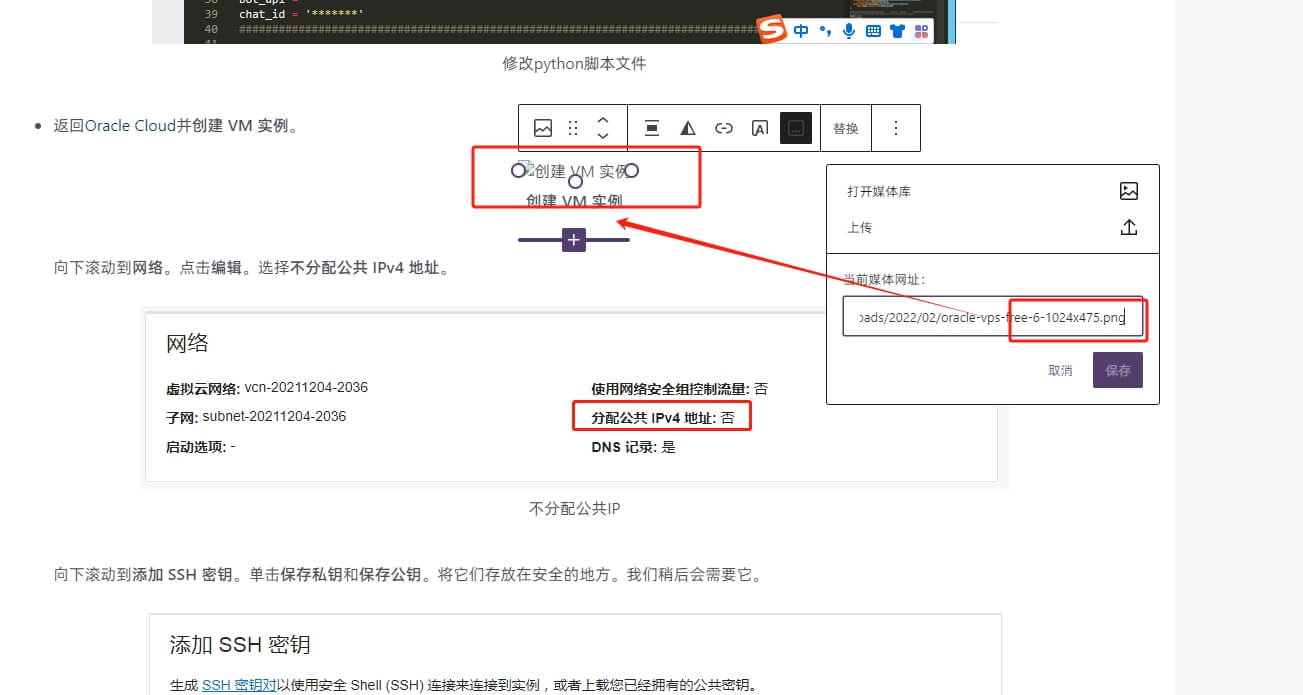Select the image block type icon
The image size is (1303, 695).
543,127
